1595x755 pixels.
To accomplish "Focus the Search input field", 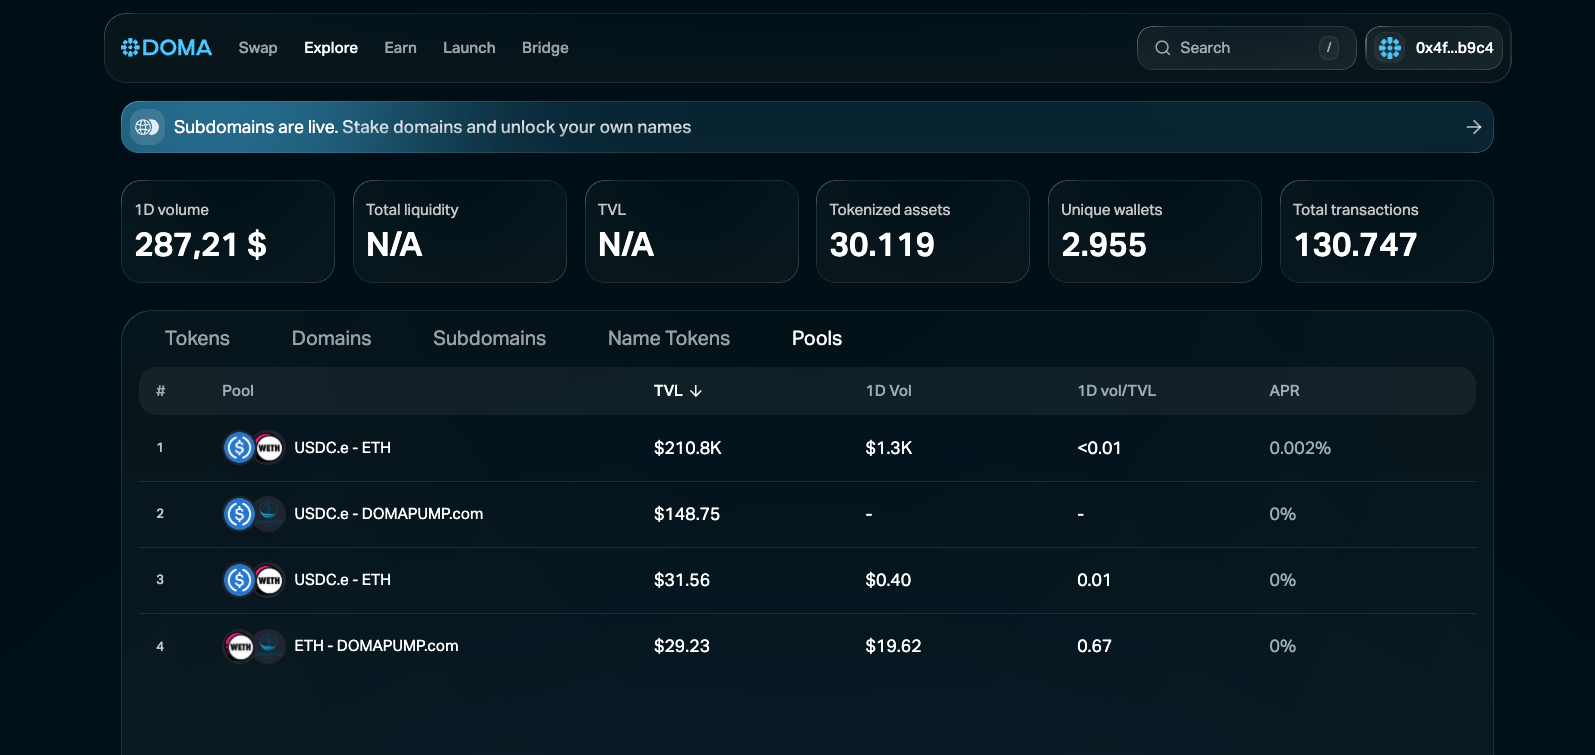I will [1240, 48].
